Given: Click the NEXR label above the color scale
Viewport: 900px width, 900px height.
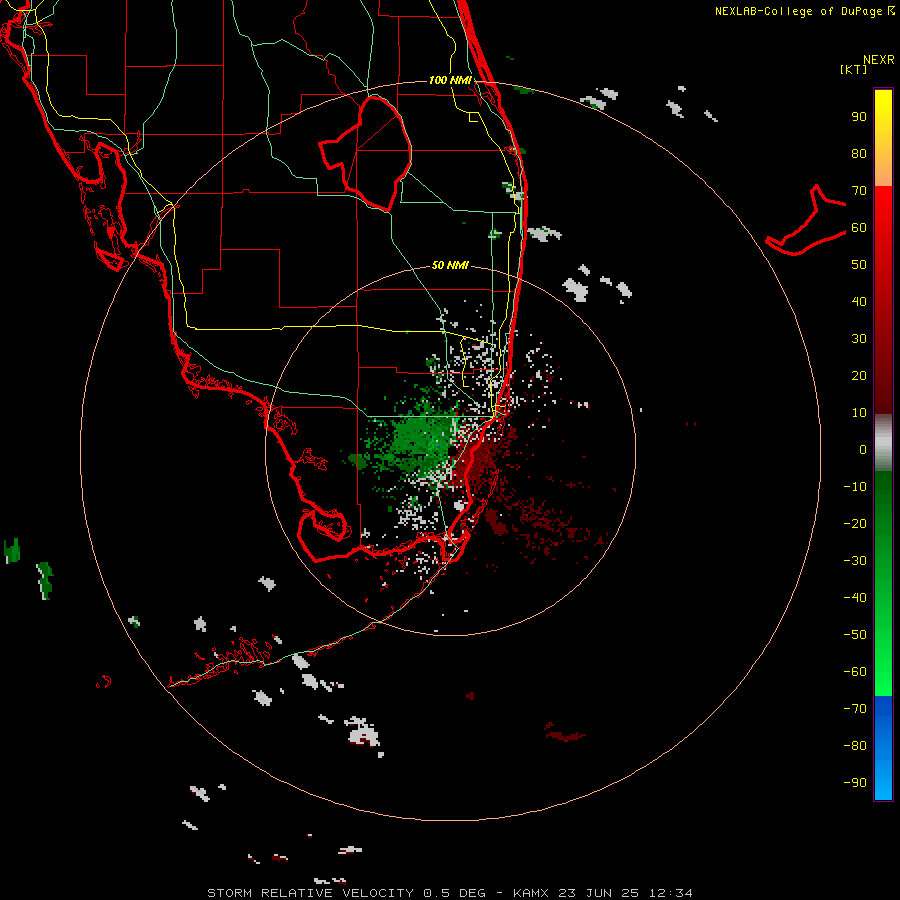Looking at the screenshot, I should (x=879, y=60).
